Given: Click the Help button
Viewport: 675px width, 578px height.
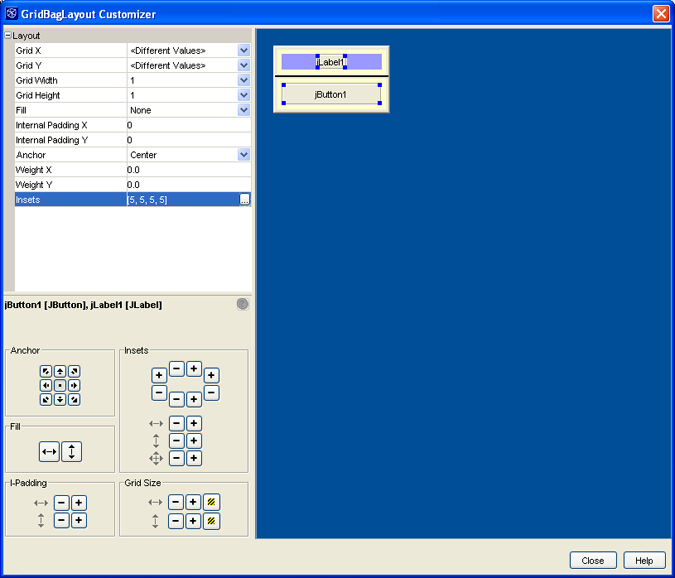Looking at the screenshot, I should click(x=644, y=560).
